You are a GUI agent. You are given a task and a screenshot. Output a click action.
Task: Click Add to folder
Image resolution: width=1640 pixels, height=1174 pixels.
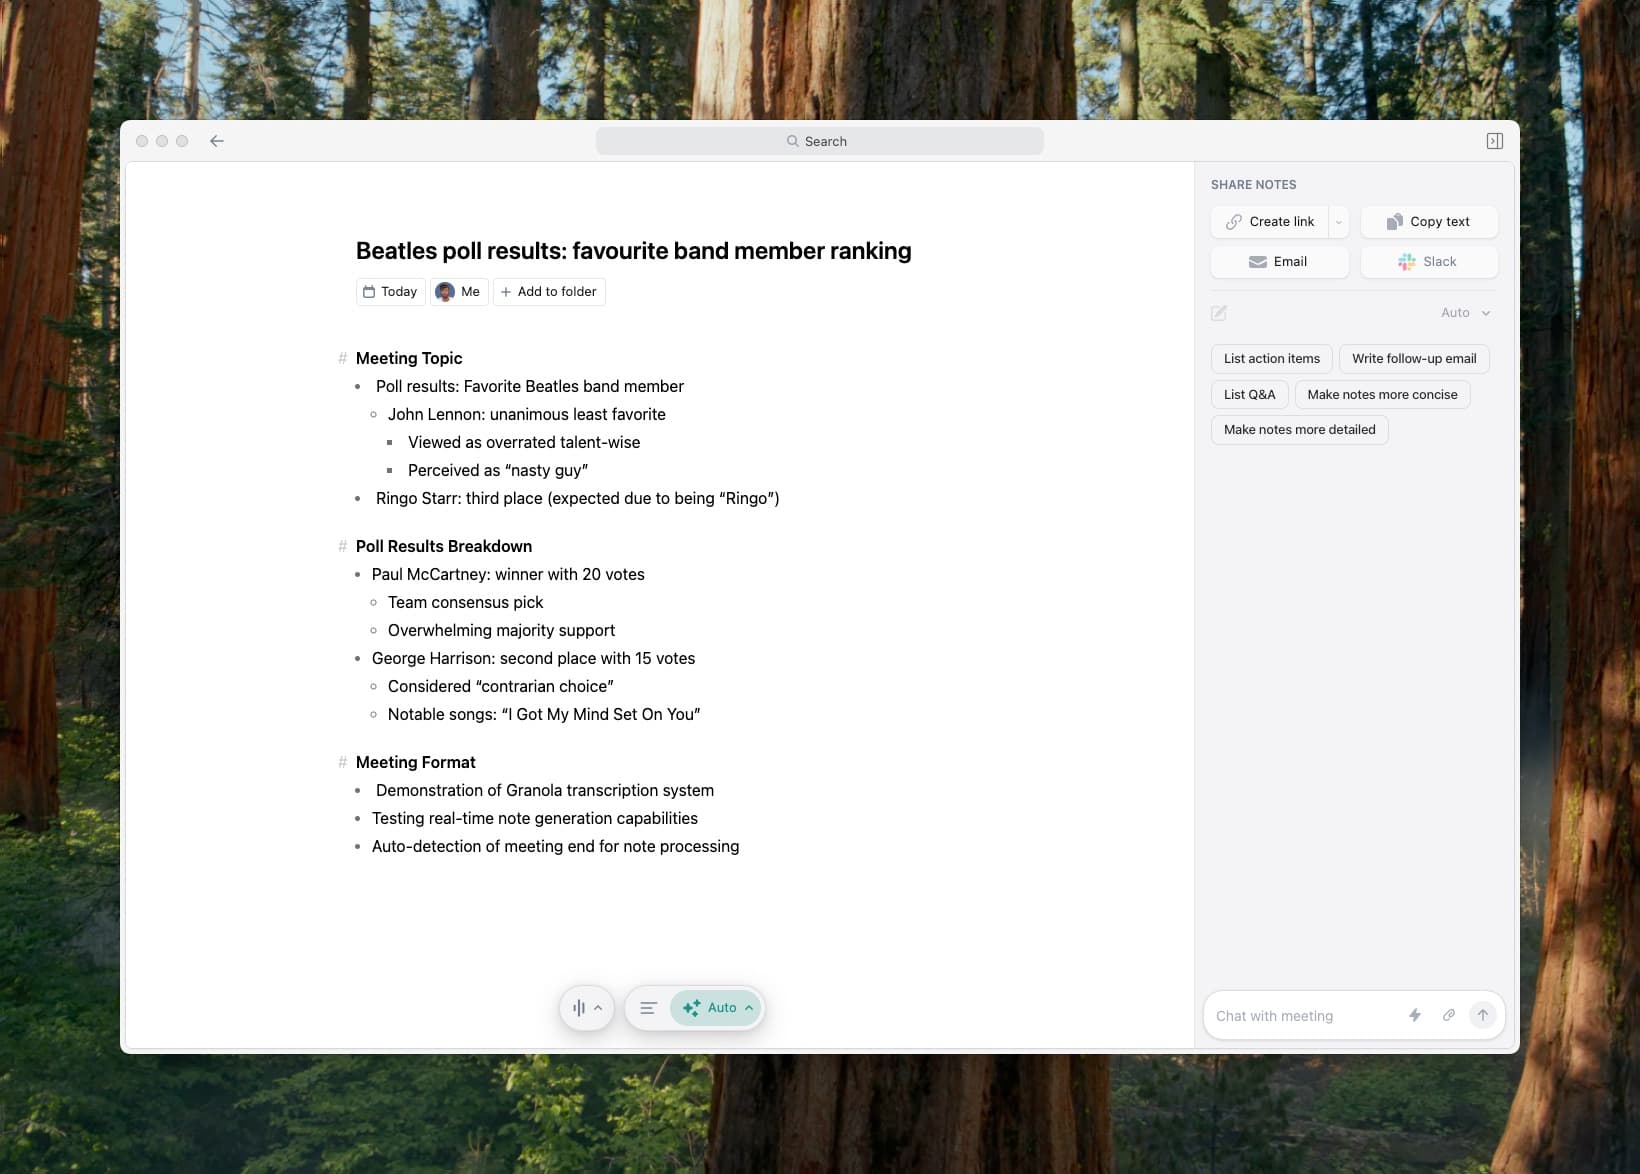549,292
